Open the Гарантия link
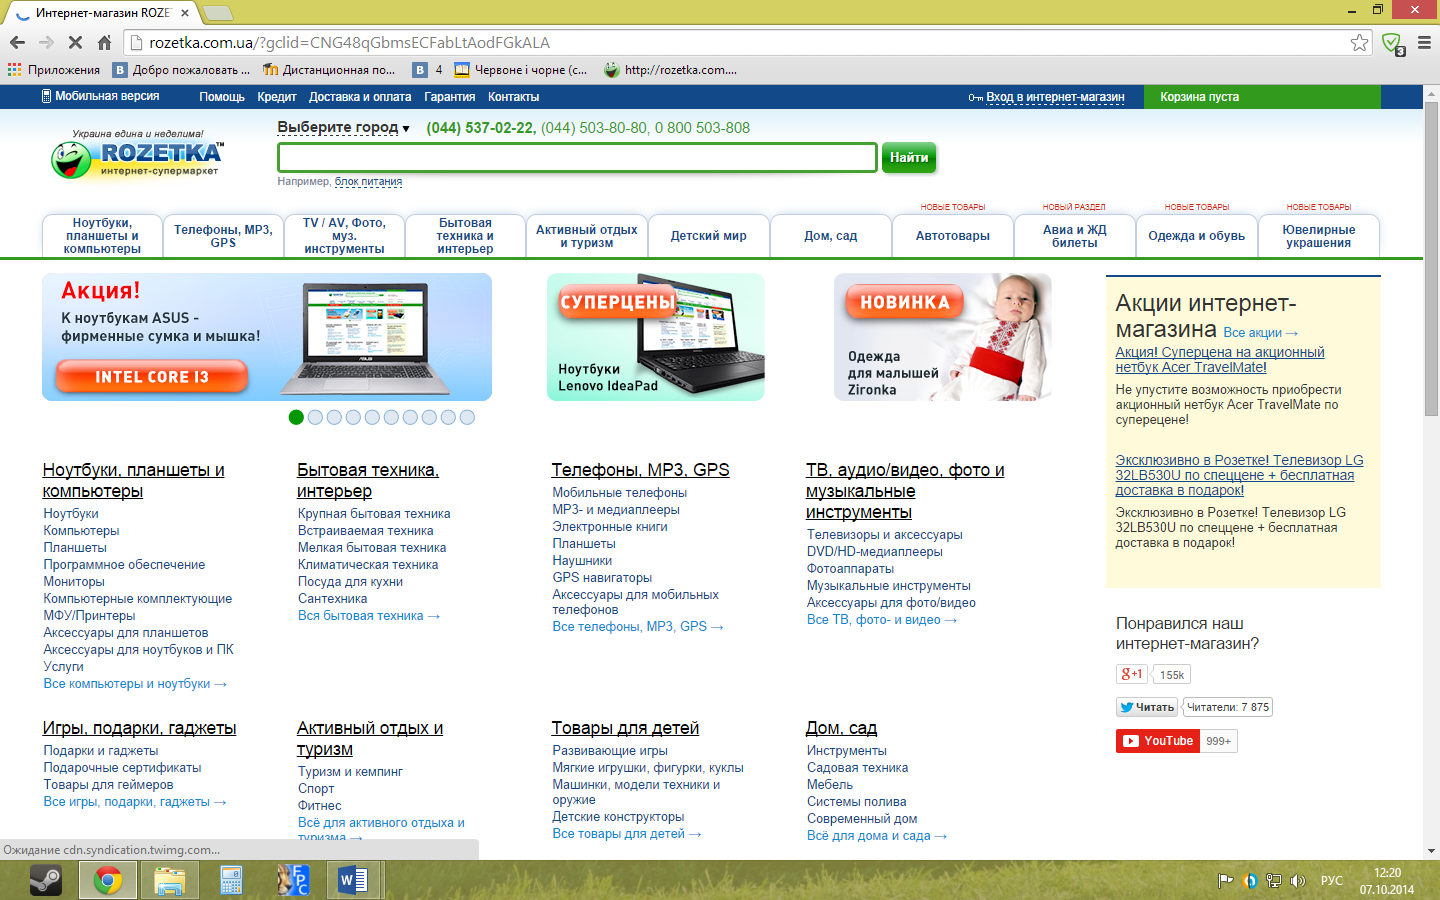This screenshot has width=1440, height=900. [450, 97]
